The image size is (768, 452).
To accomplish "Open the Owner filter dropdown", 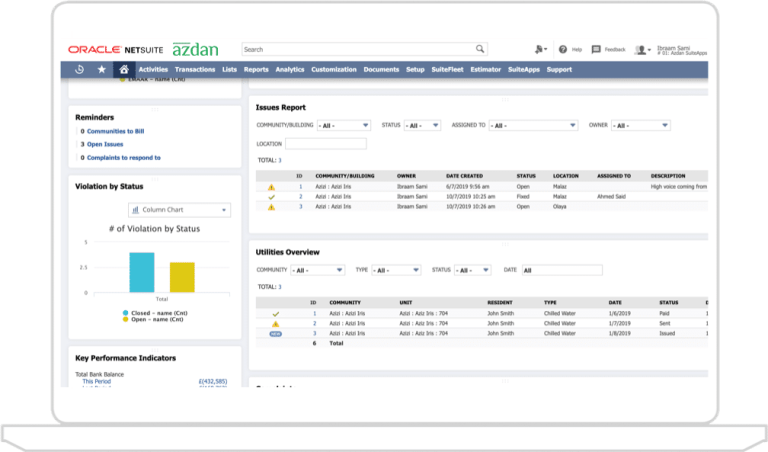I will pyautogui.click(x=640, y=126).
